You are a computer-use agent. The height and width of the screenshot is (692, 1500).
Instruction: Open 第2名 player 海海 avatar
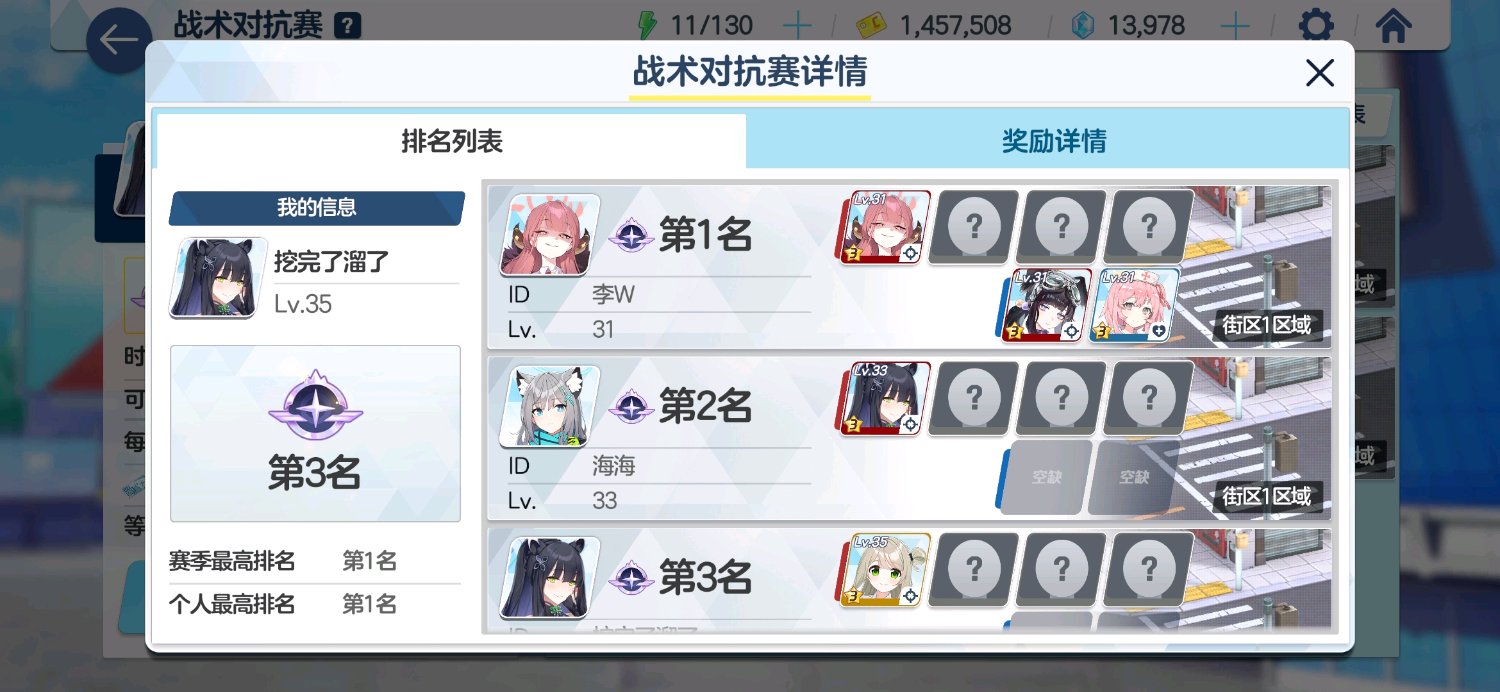pyautogui.click(x=550, y=406)
